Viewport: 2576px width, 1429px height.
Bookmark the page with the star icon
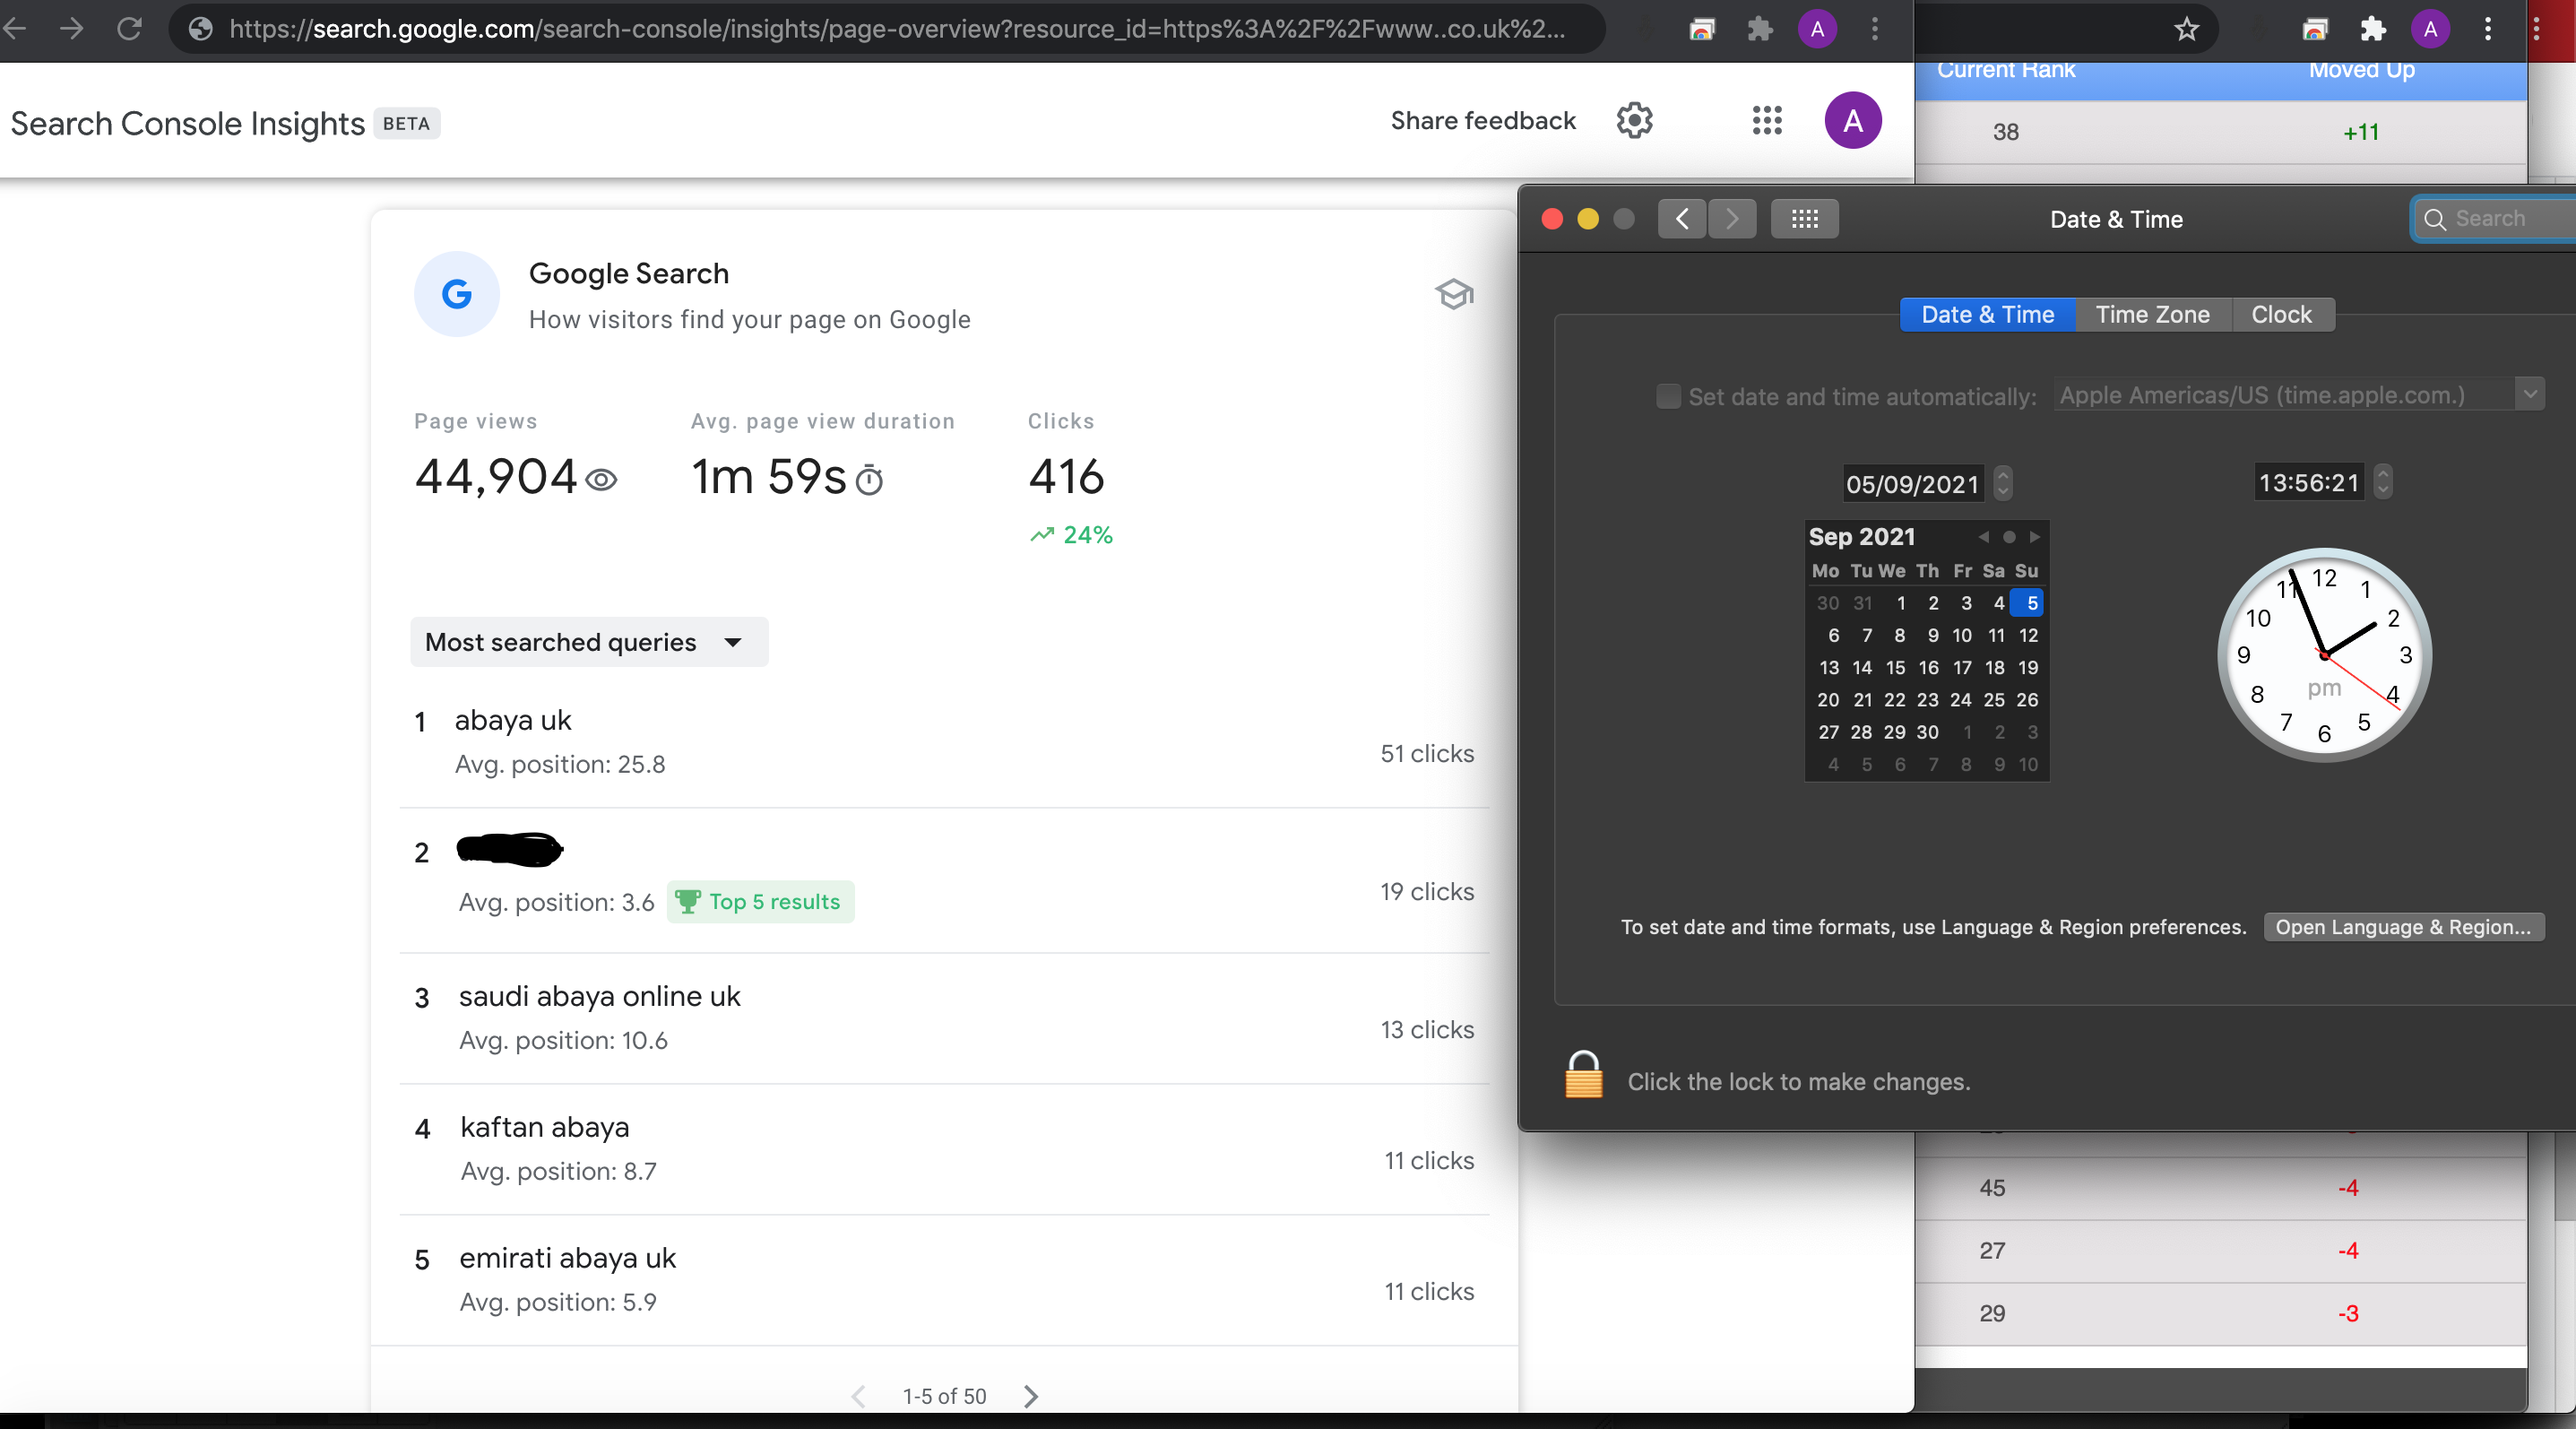click(x=2187, y=29)
